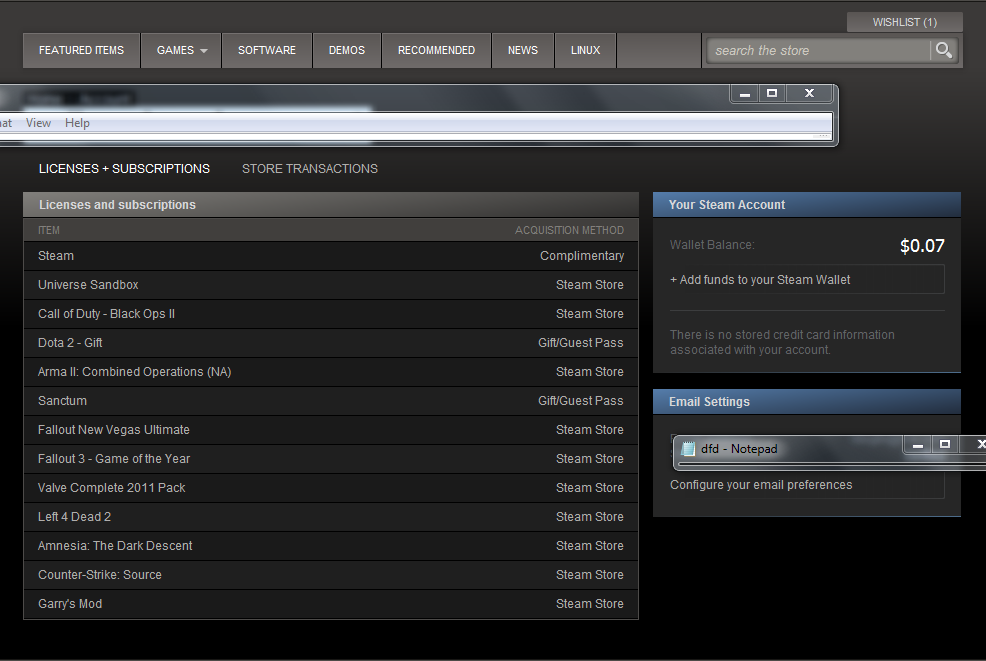Click the Item column header
This screenshot has width=986, height=661.
(49, 230)
